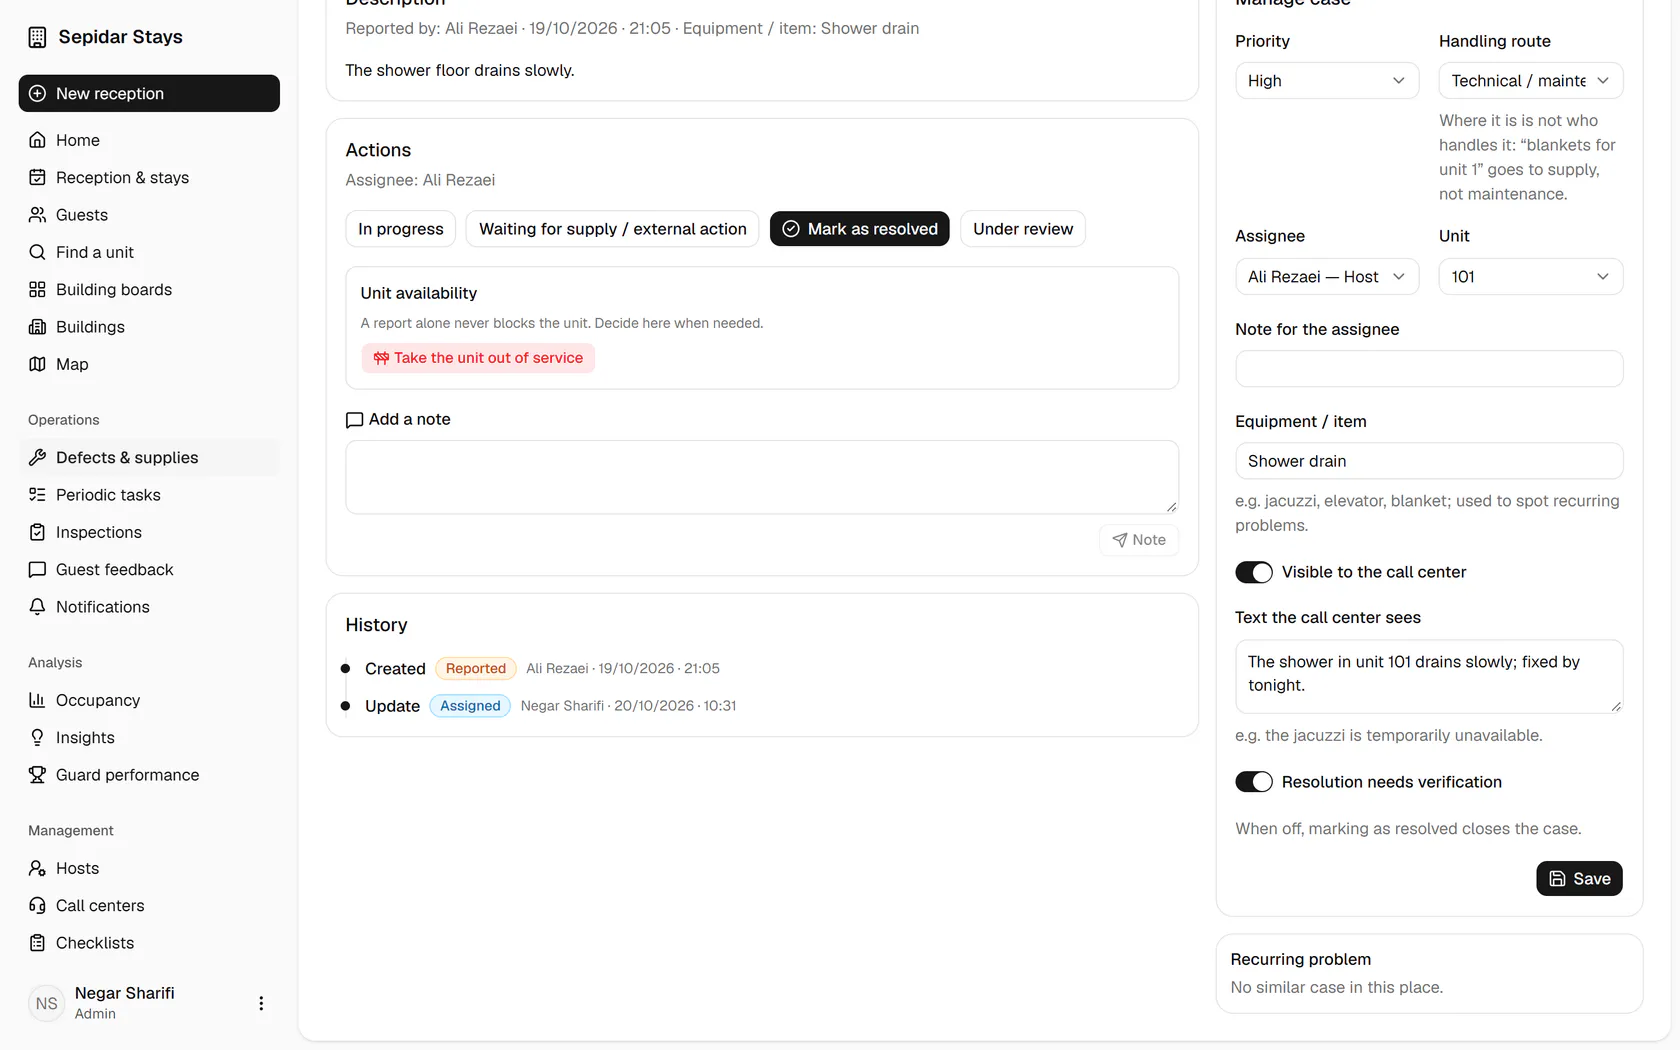Viewport: 1680px width, 1050px height.
Task: Click the Insights lightbulb icon
Action: 37,737
